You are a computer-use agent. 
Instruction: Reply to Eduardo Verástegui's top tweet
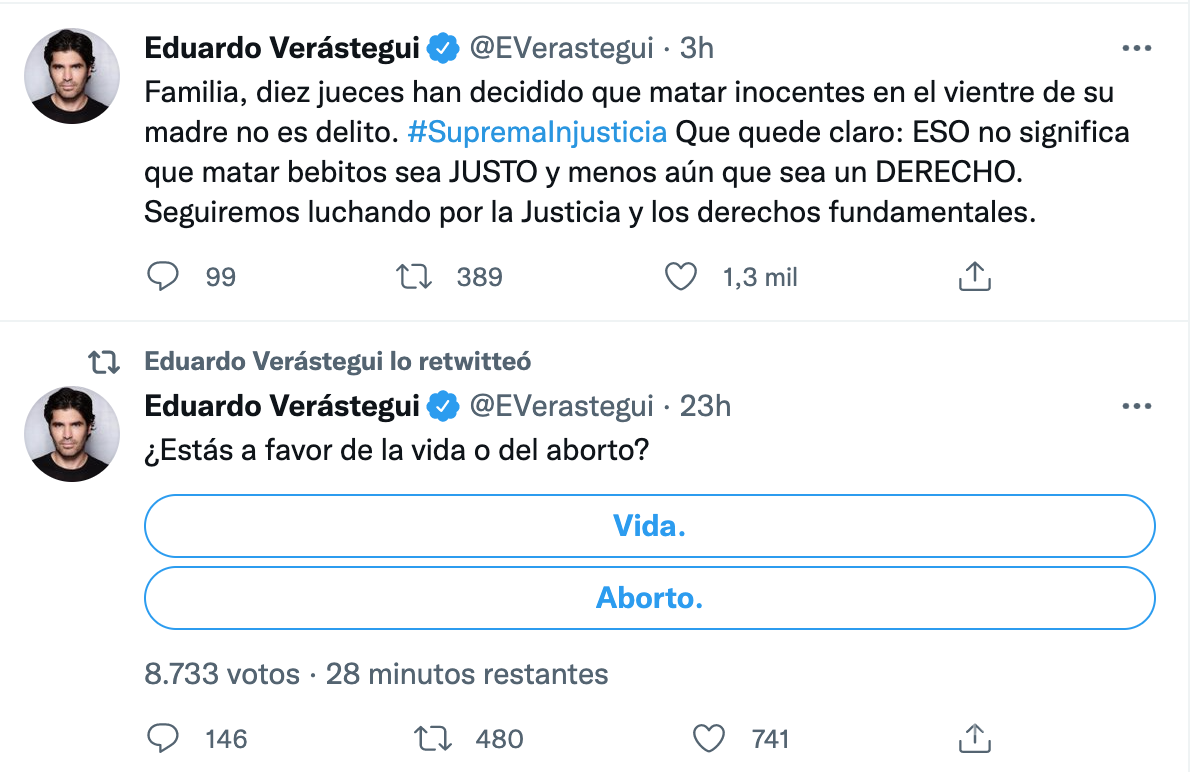click(163, 277)
